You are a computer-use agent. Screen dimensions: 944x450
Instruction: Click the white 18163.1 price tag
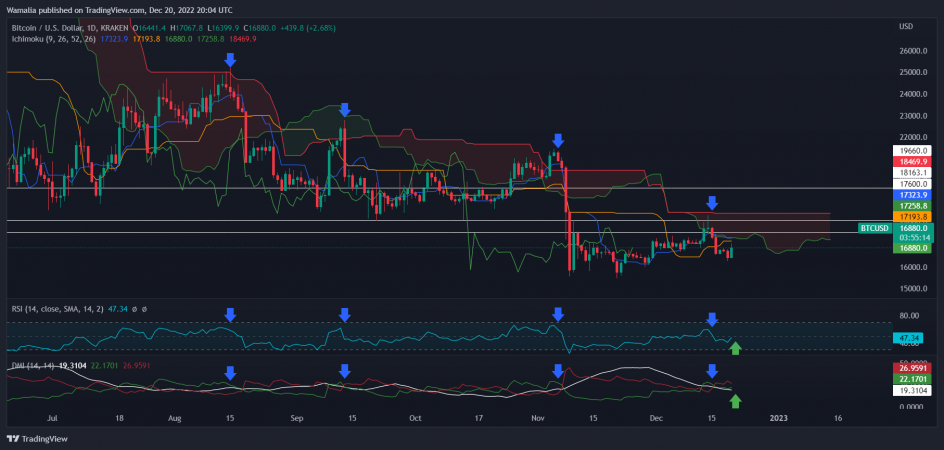[911, 173]
